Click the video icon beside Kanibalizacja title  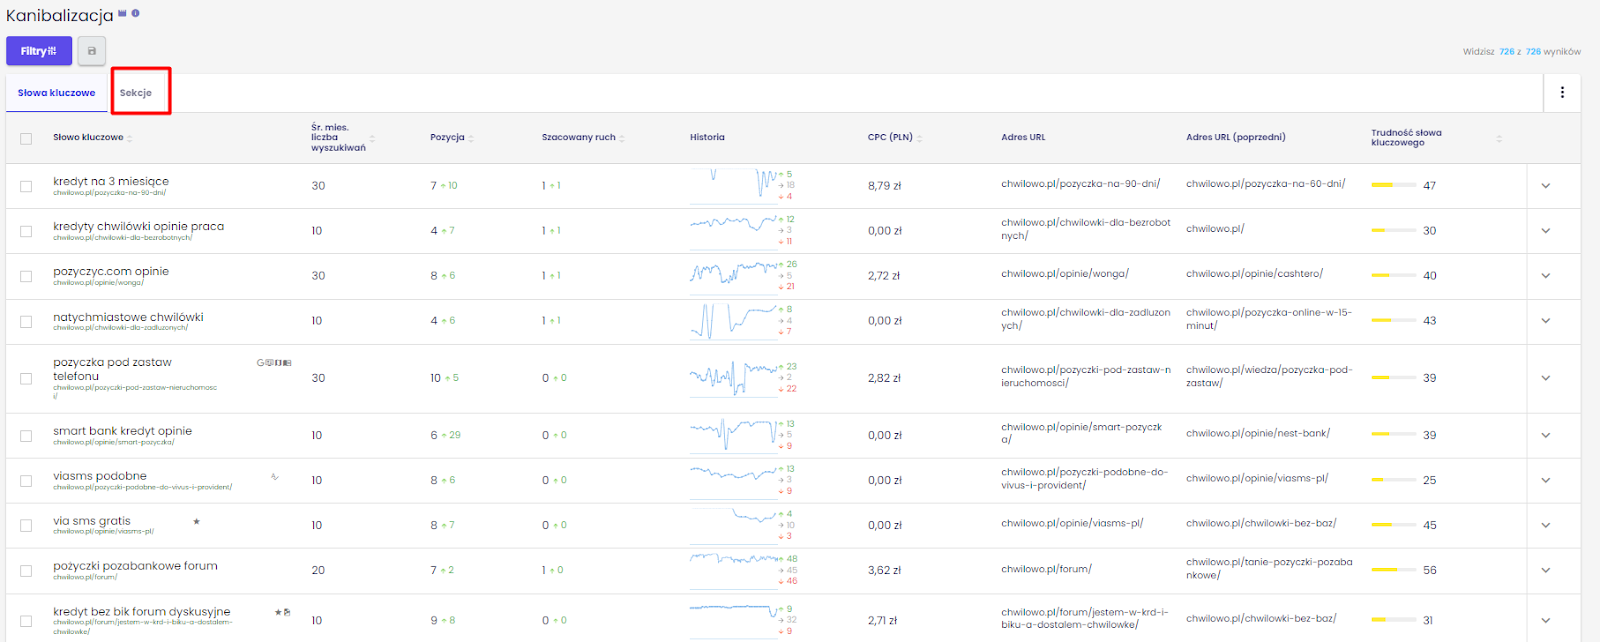(x=123, y=13)
